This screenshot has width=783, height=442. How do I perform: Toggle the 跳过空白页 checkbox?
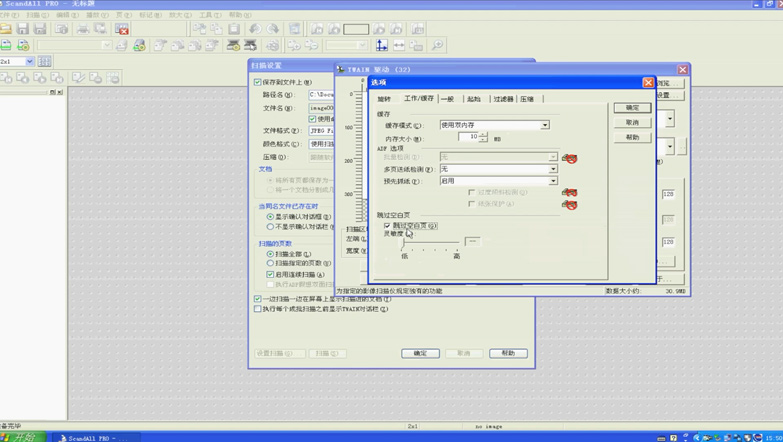click(388, 226)
